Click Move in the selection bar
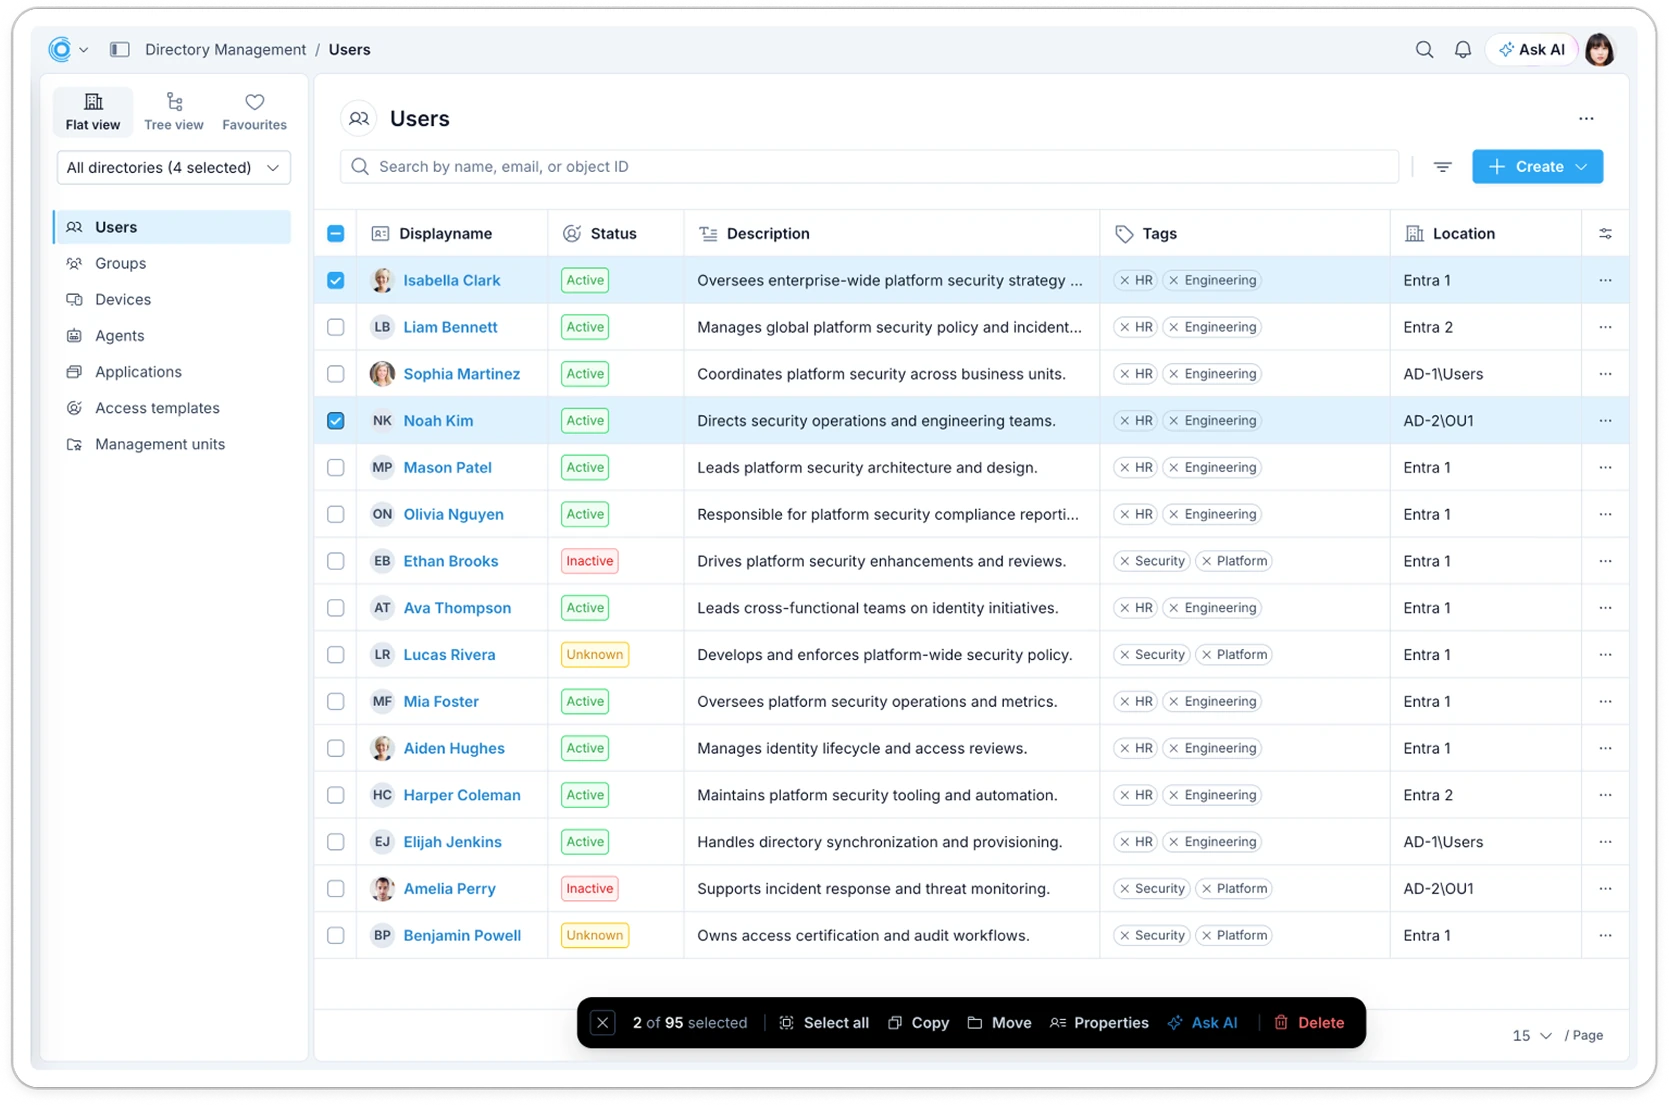 coord(999,1023)
